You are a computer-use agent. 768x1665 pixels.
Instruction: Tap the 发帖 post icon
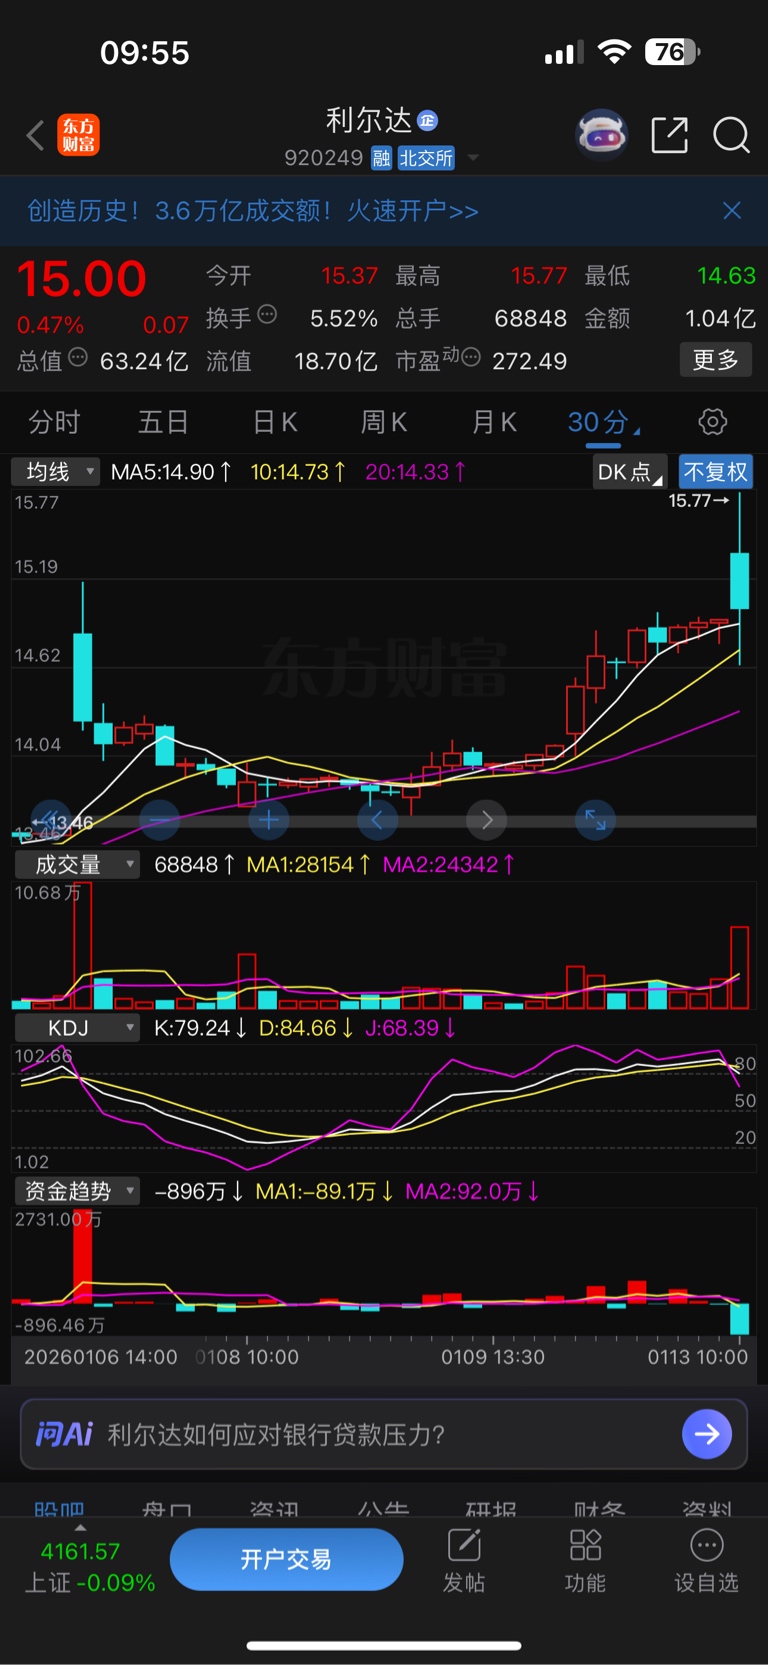tap(464, 1560)
